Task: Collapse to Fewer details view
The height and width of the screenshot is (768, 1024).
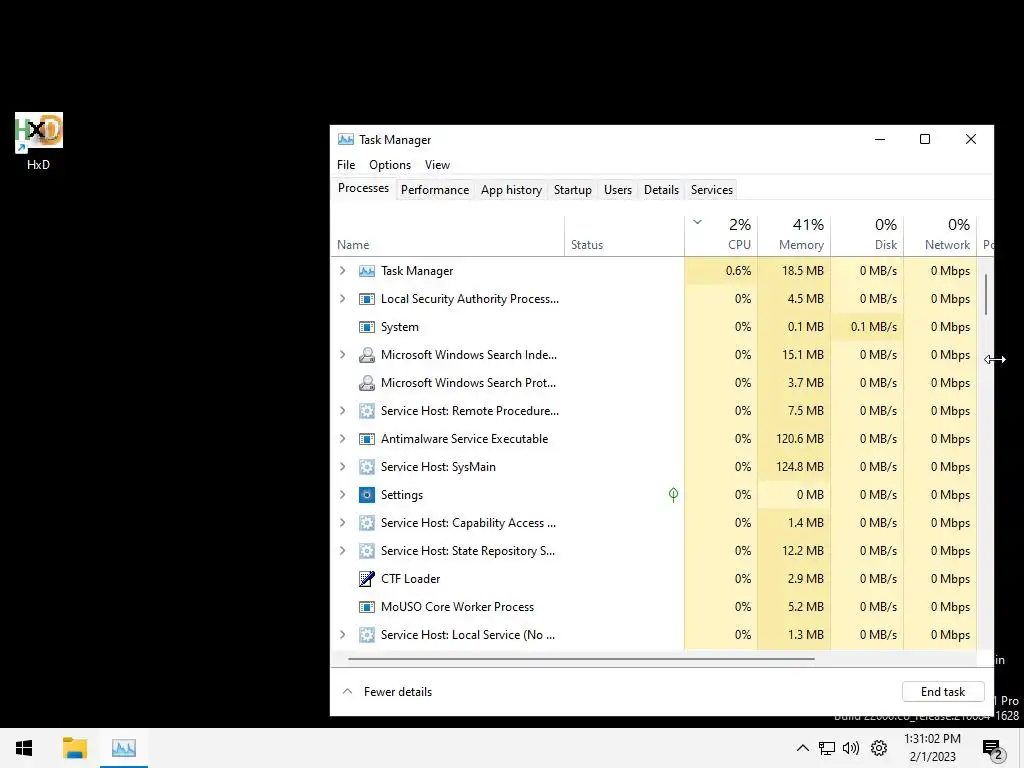Action: (387, 692)
